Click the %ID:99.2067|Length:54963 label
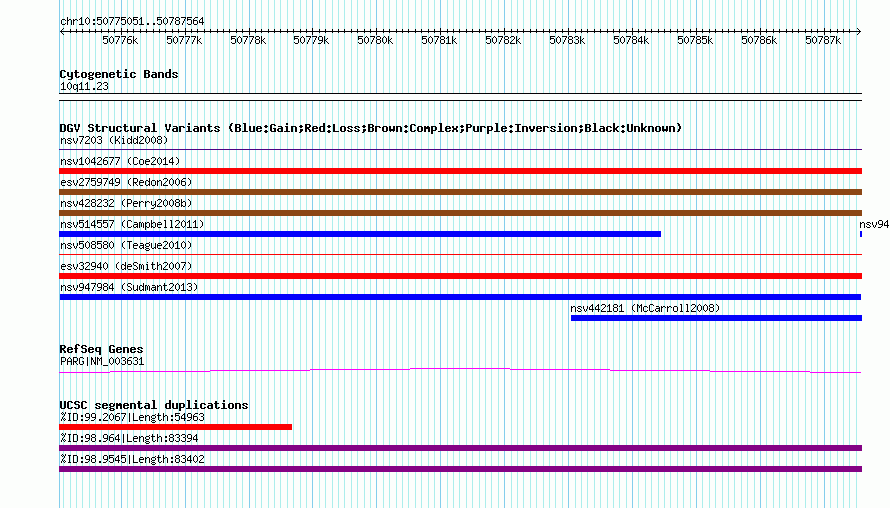Image resolution: width=890 pixels, height=508 pixels. (132, 417)
